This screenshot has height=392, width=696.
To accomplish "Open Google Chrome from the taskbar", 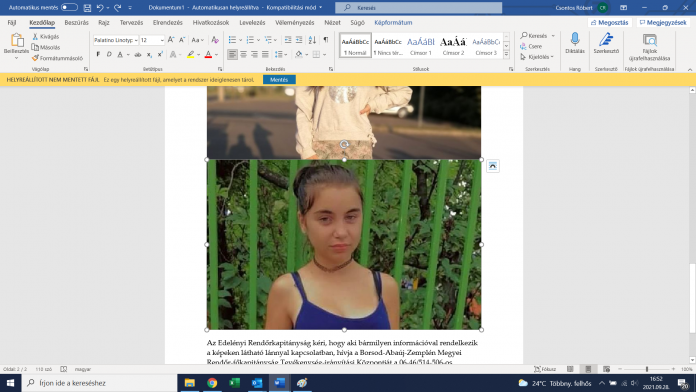I will 212,383.
